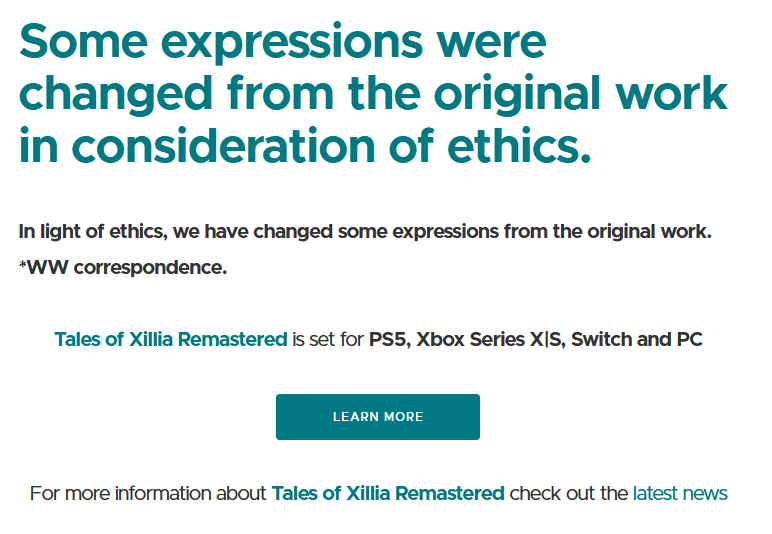Click the 'Switch and PC' platform text

(x=636, y=339)
